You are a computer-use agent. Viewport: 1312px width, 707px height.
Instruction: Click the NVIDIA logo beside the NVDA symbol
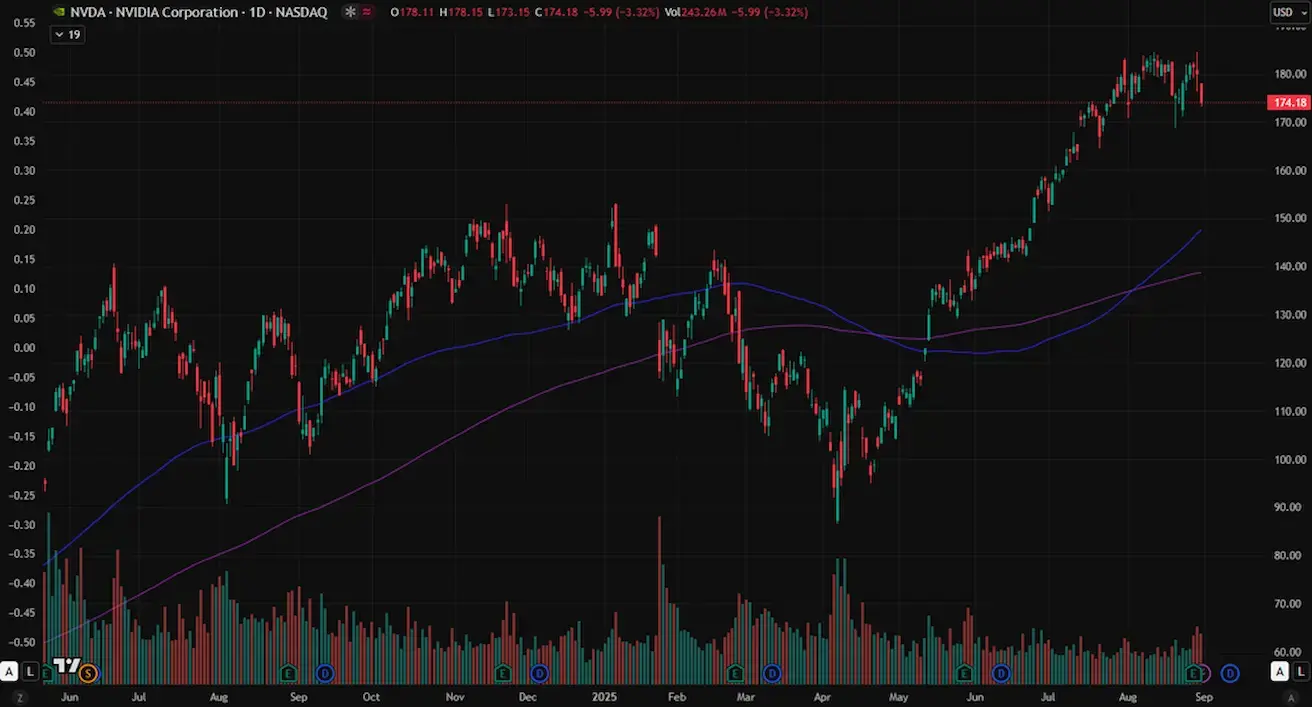click(58, 12)
